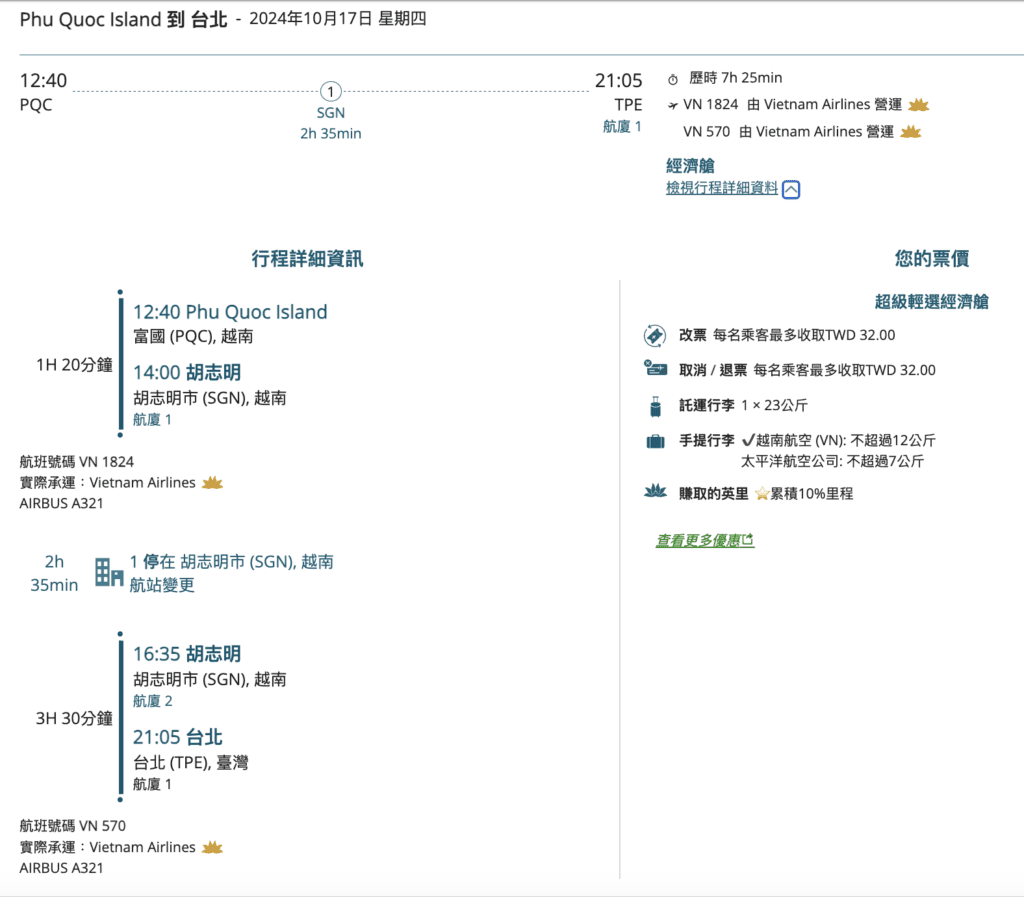
Task: Click the 3H 30分鐘 segment duration
Action: (74, 719)
